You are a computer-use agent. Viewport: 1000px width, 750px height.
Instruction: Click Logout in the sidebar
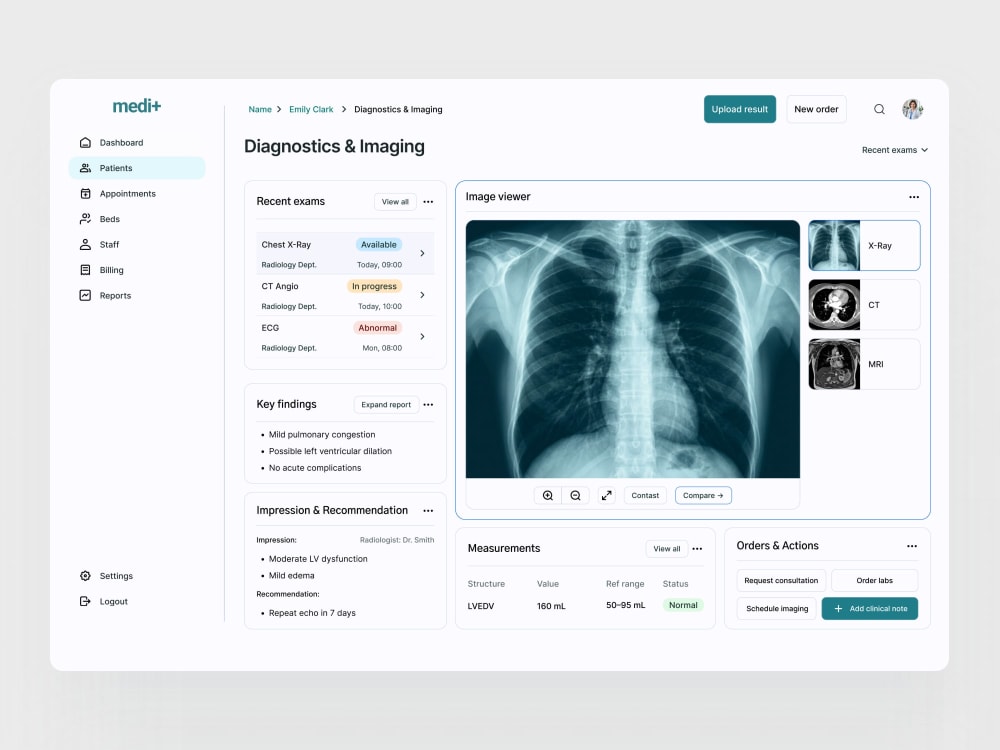pos(136,601)
